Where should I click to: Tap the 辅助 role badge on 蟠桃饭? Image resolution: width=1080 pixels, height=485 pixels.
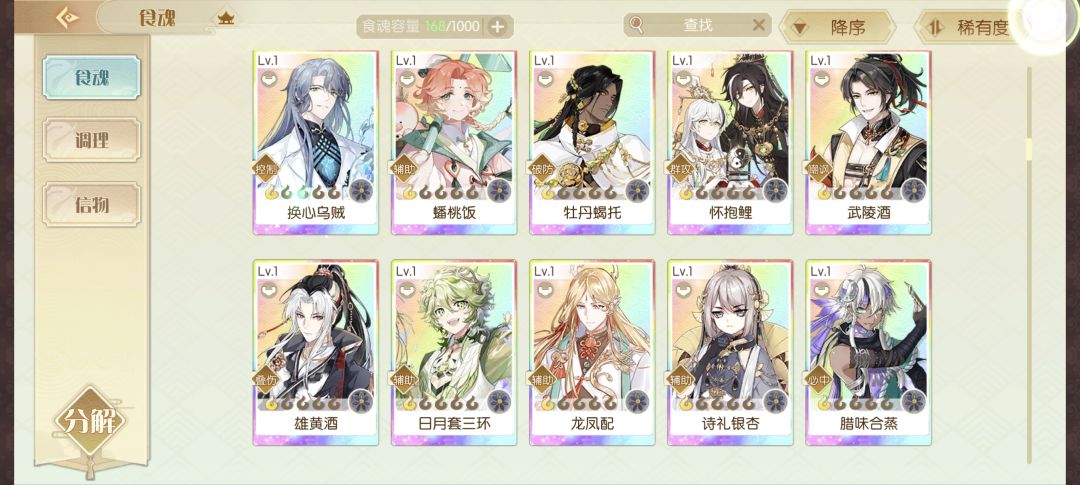coord(404,167)
